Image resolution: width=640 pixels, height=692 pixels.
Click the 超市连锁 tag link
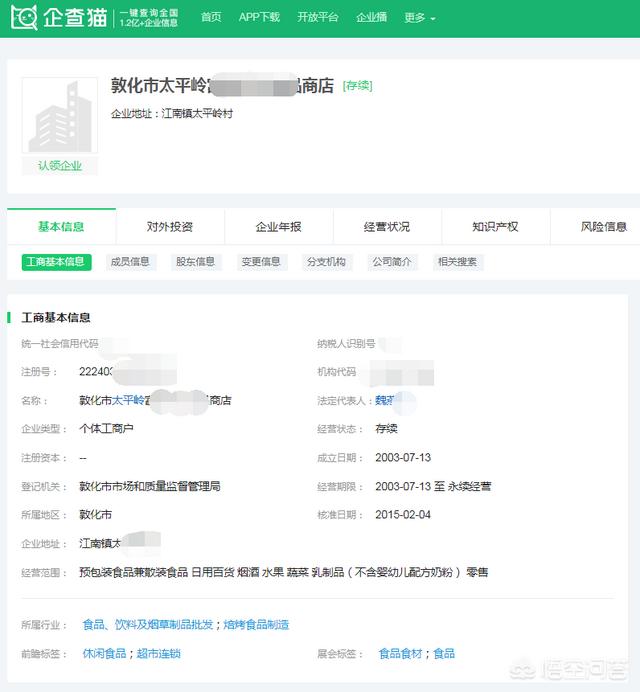coord(158,654)
